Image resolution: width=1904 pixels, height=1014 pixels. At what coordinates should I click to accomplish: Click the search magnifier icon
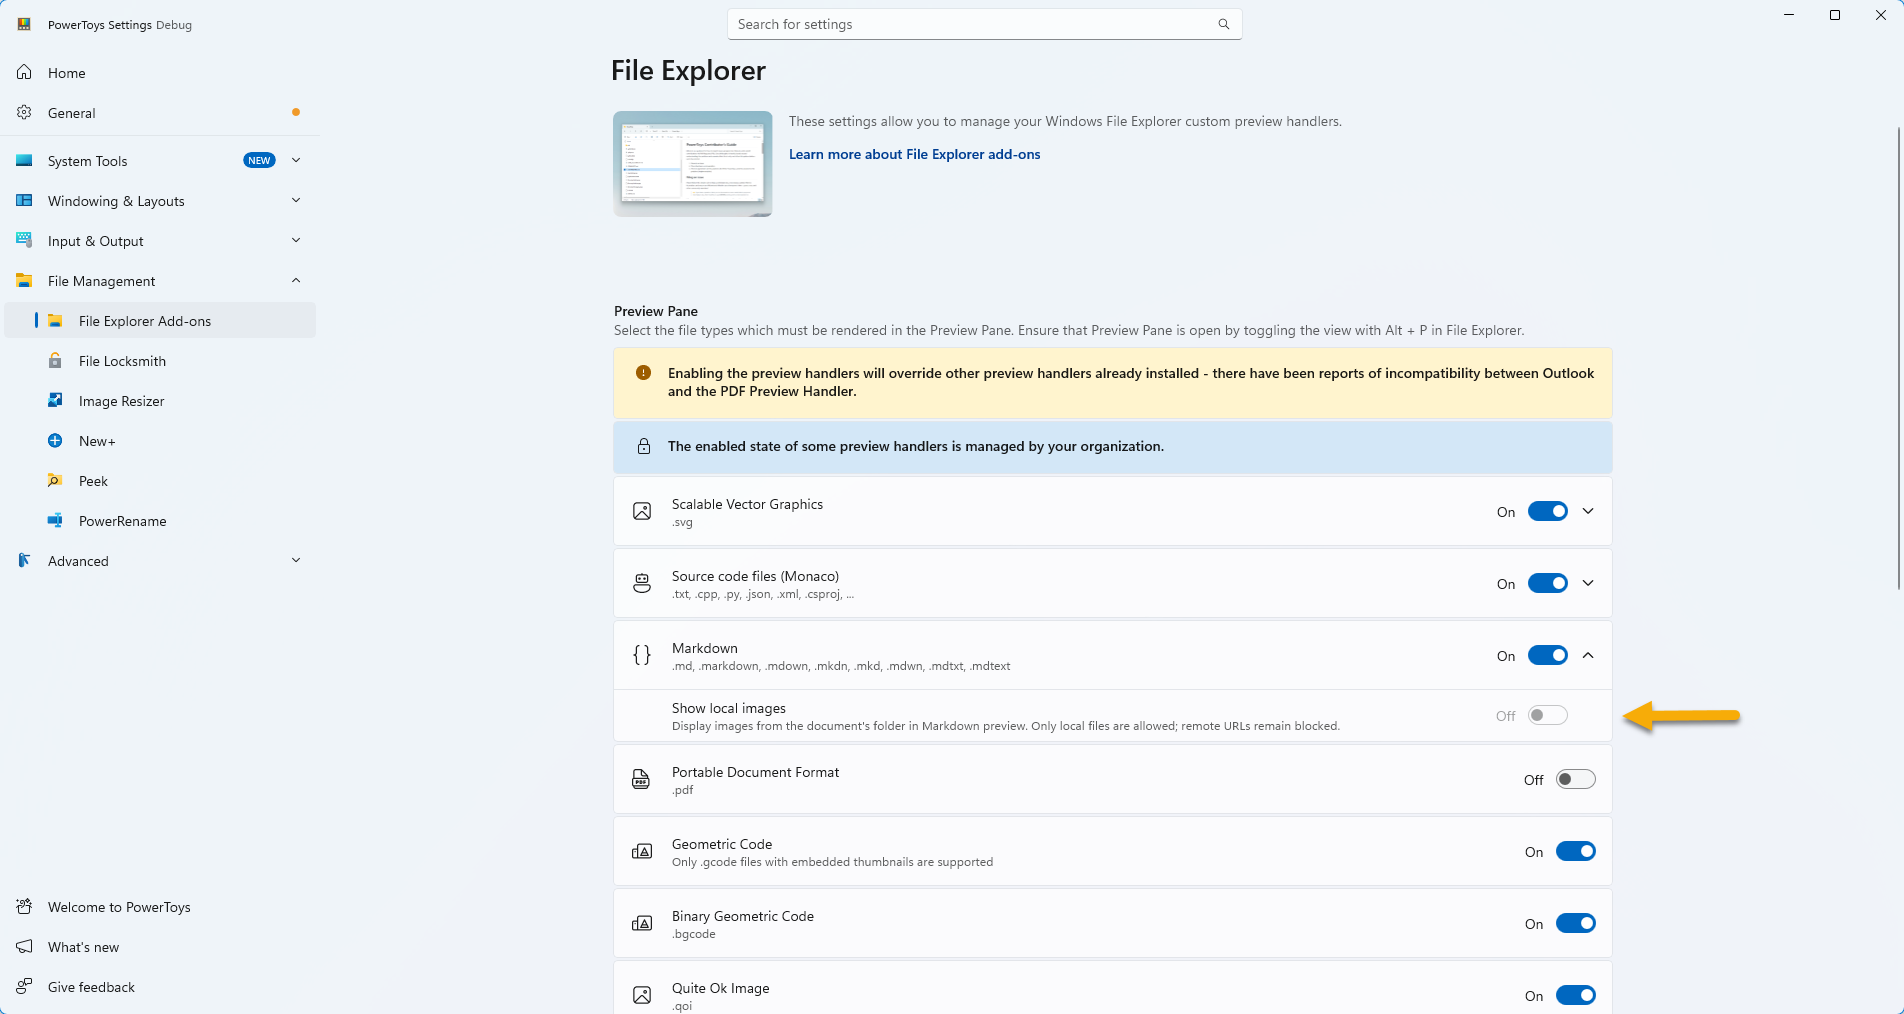(1223, 24)
